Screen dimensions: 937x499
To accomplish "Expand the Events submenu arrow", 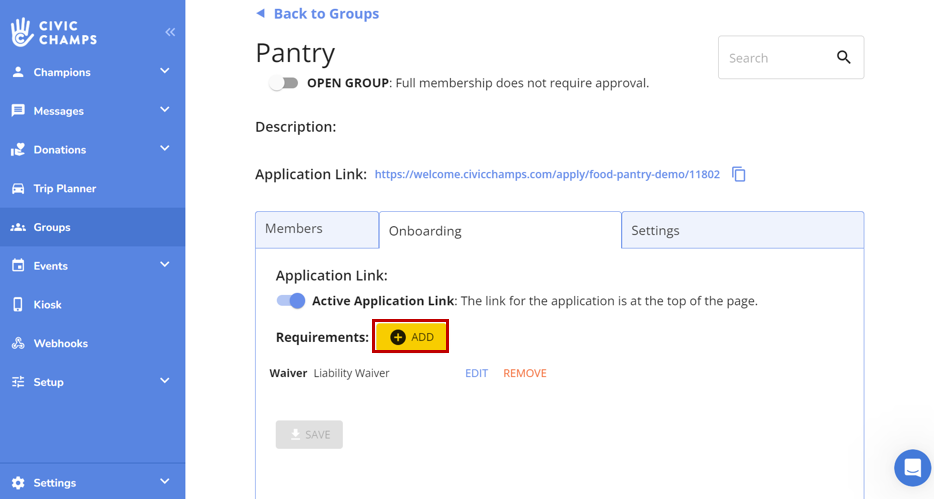I will pos(165,265).
